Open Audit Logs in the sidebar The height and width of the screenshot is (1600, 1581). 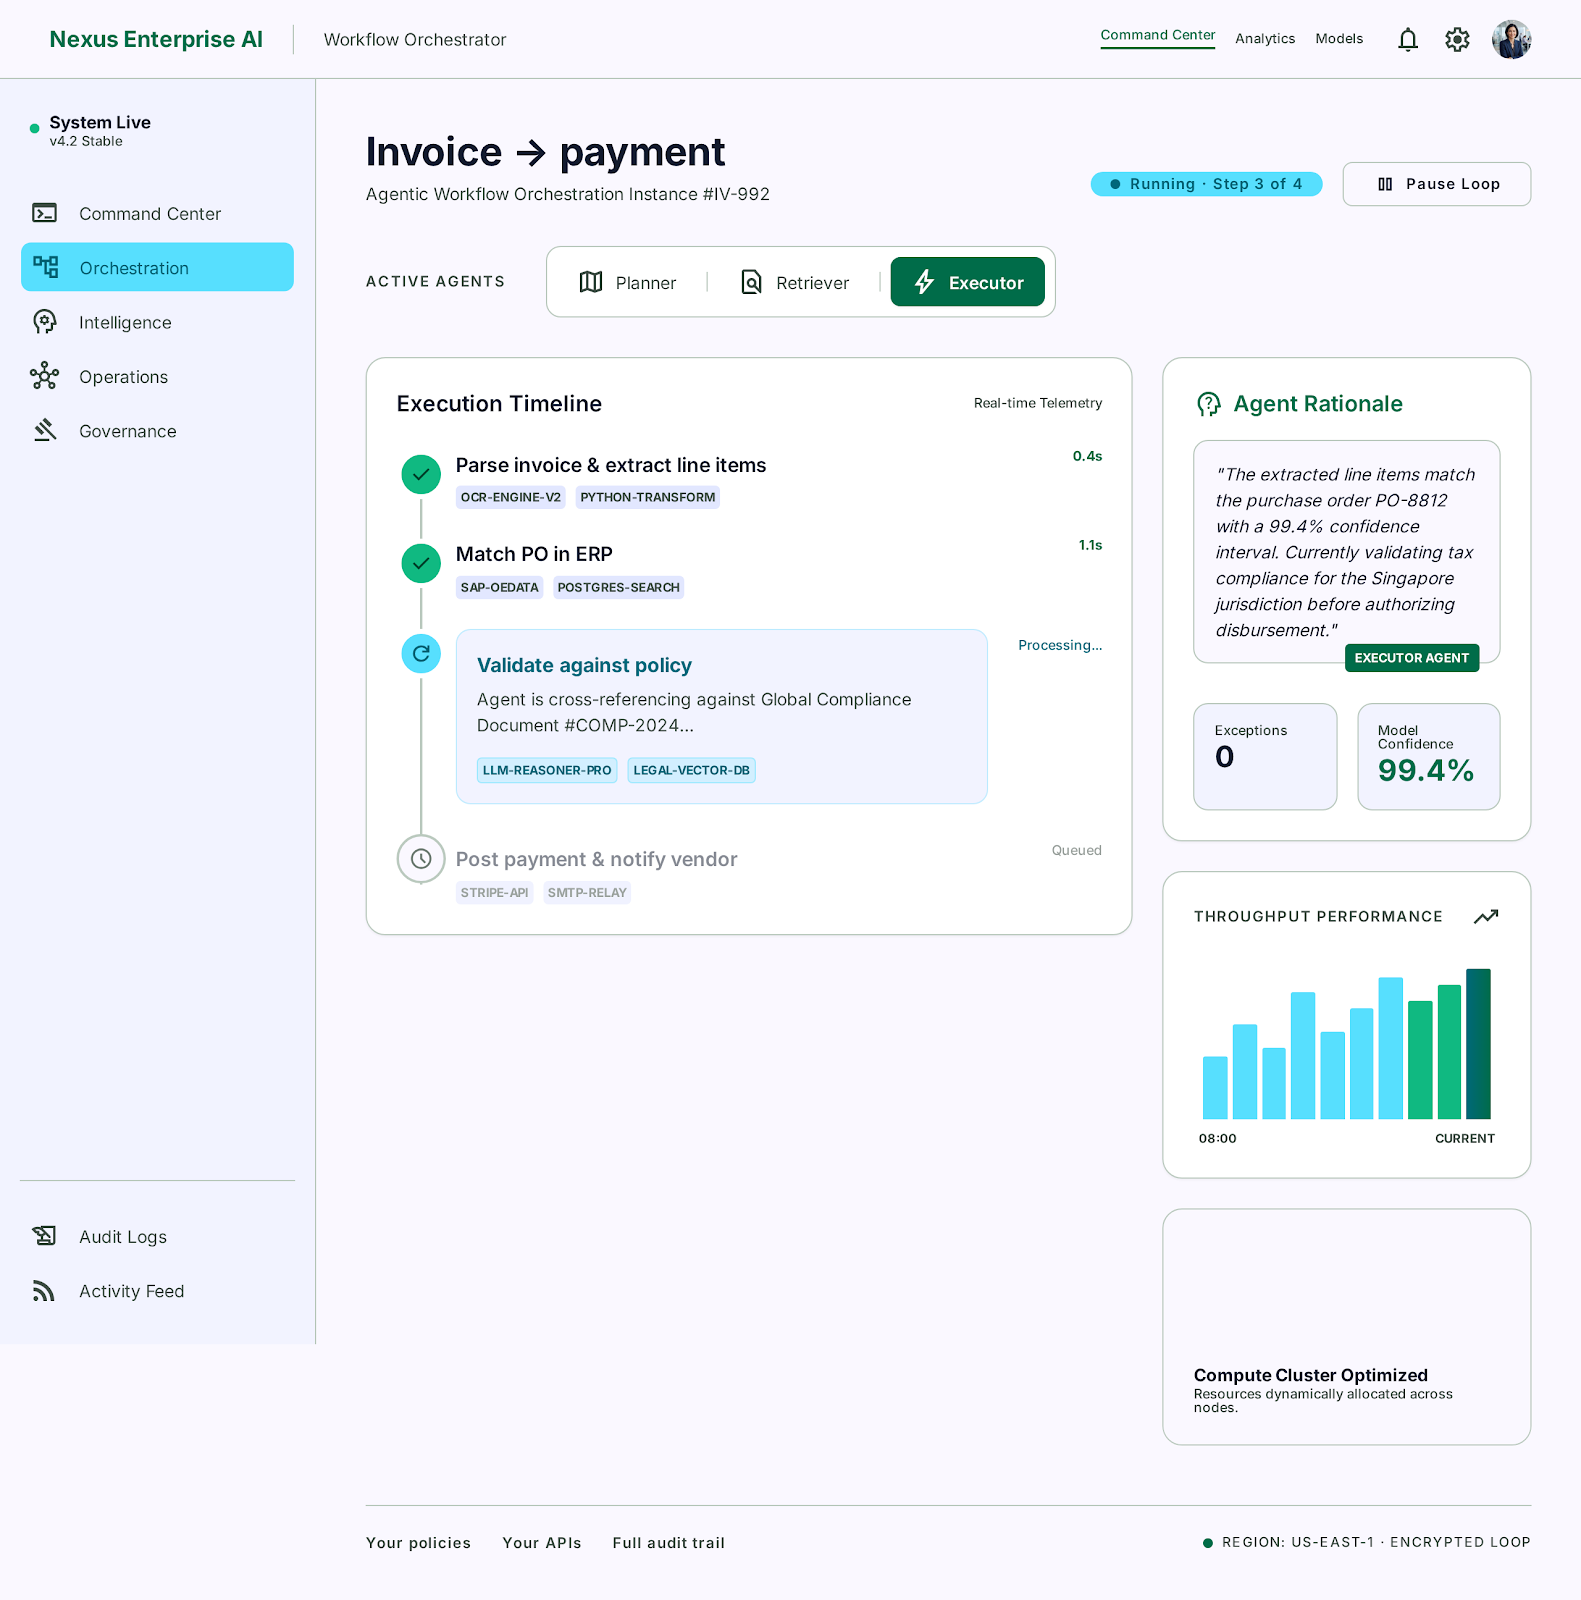157,1236
